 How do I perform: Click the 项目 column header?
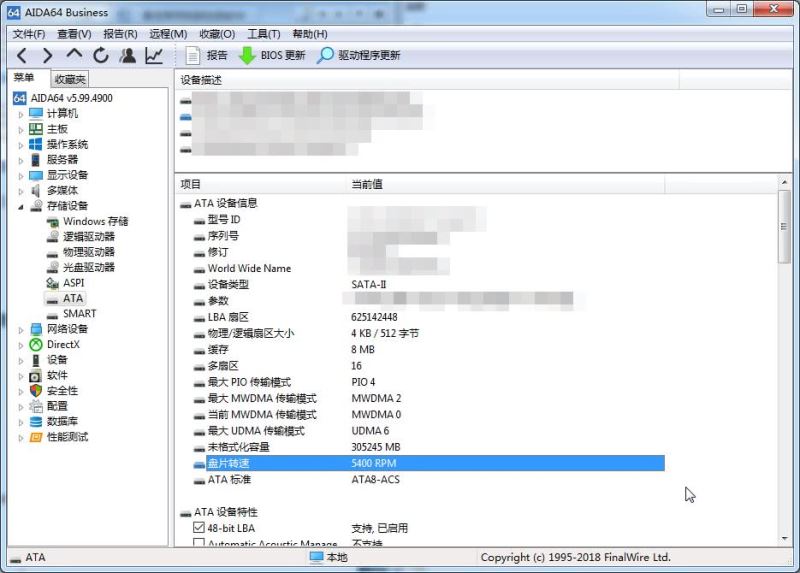coord(260,184)
